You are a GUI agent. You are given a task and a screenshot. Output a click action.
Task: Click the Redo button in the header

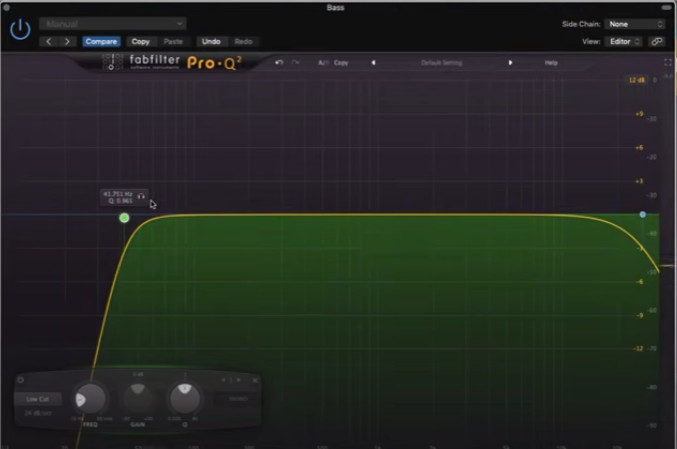[243, 41]
